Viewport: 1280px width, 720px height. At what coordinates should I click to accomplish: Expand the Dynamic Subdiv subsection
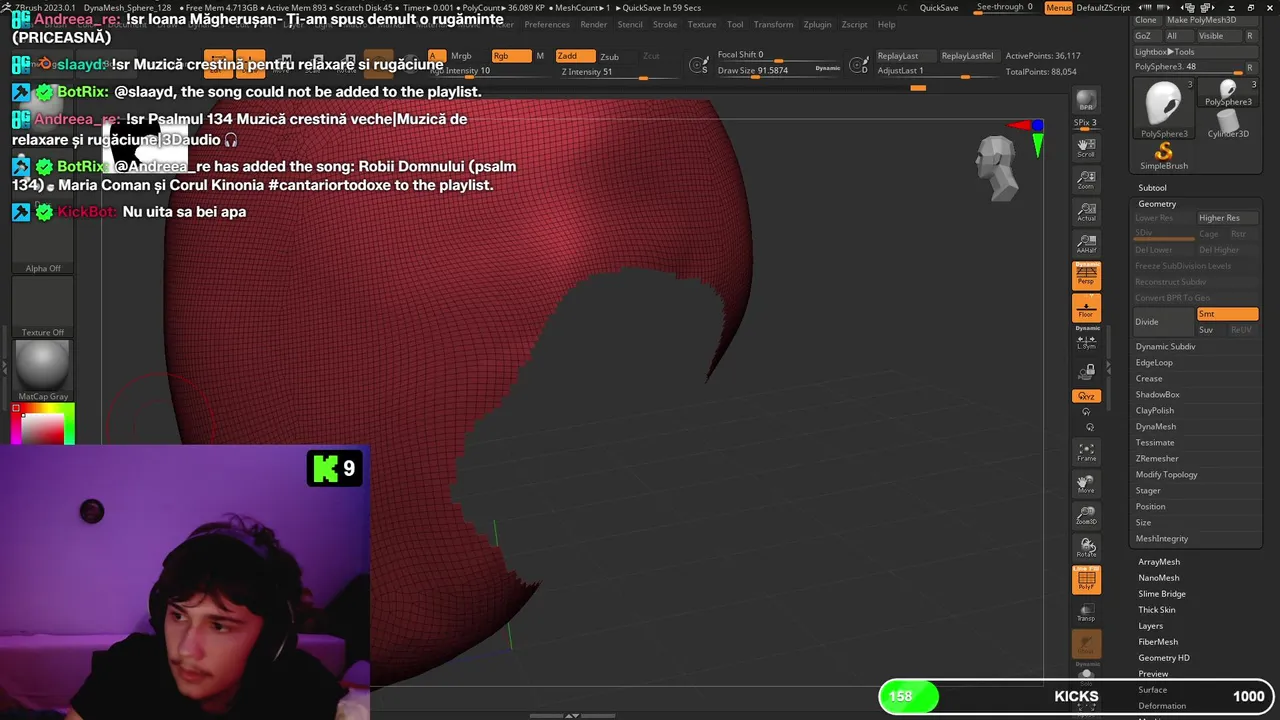(1165, 346)
